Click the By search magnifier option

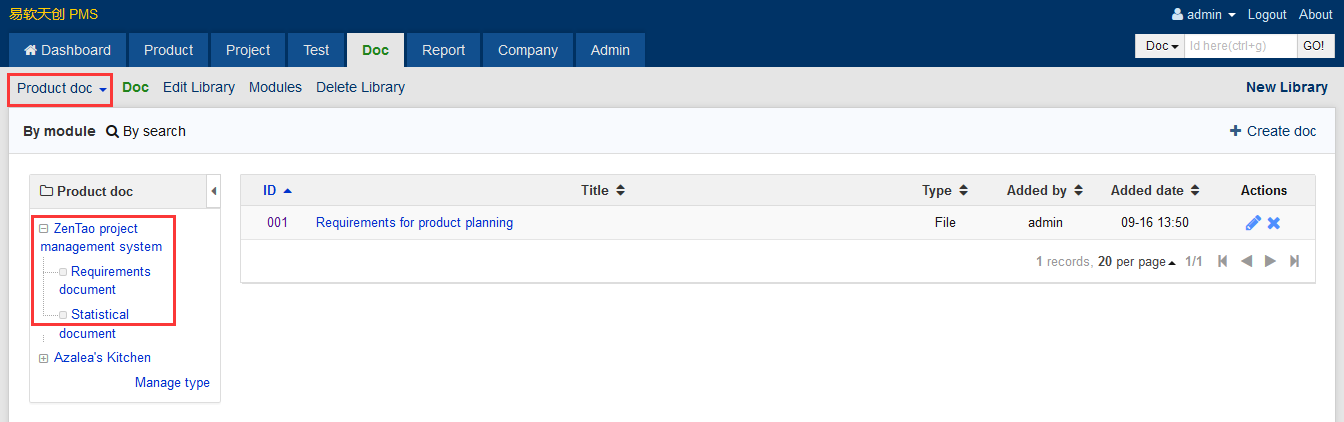coord(146,131)
